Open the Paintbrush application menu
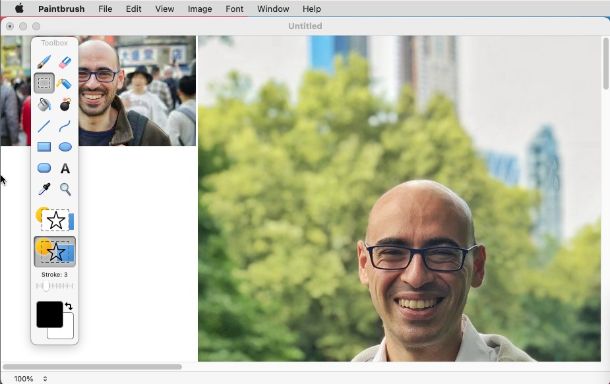Screen dimensions: 610x386 tap(61, 9)
